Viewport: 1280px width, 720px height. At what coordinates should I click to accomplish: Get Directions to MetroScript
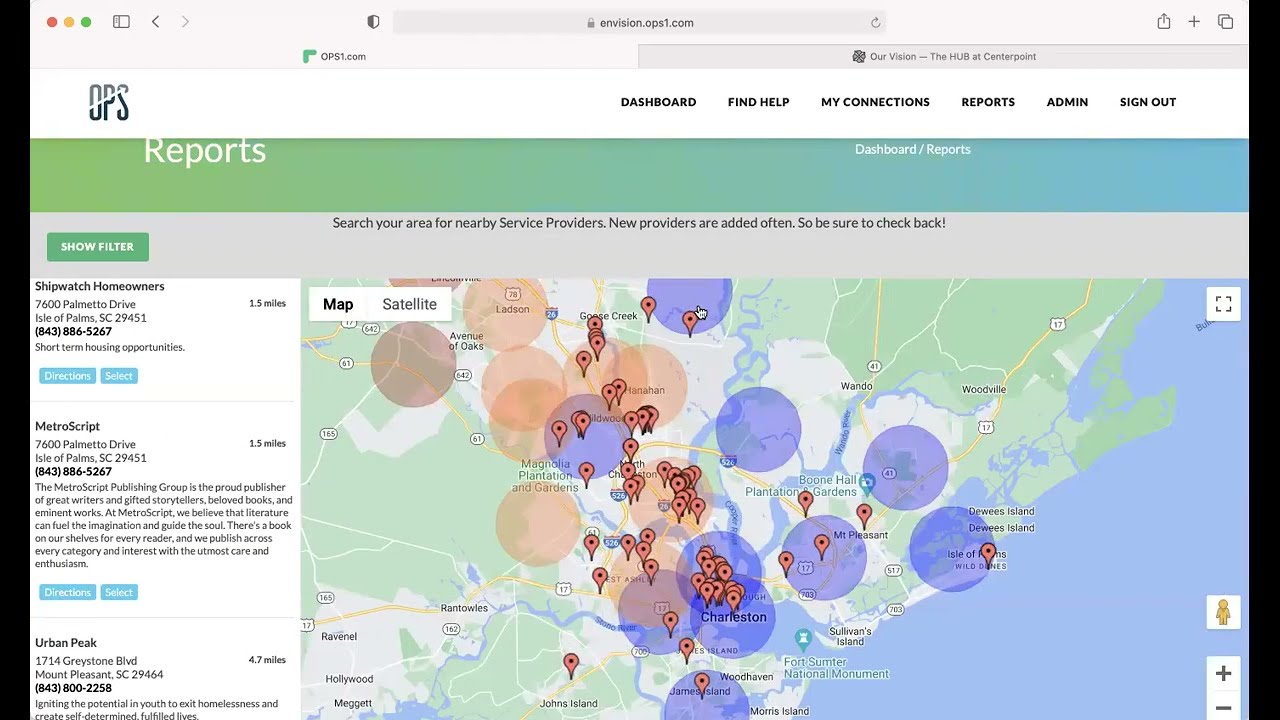coord(67,592)
